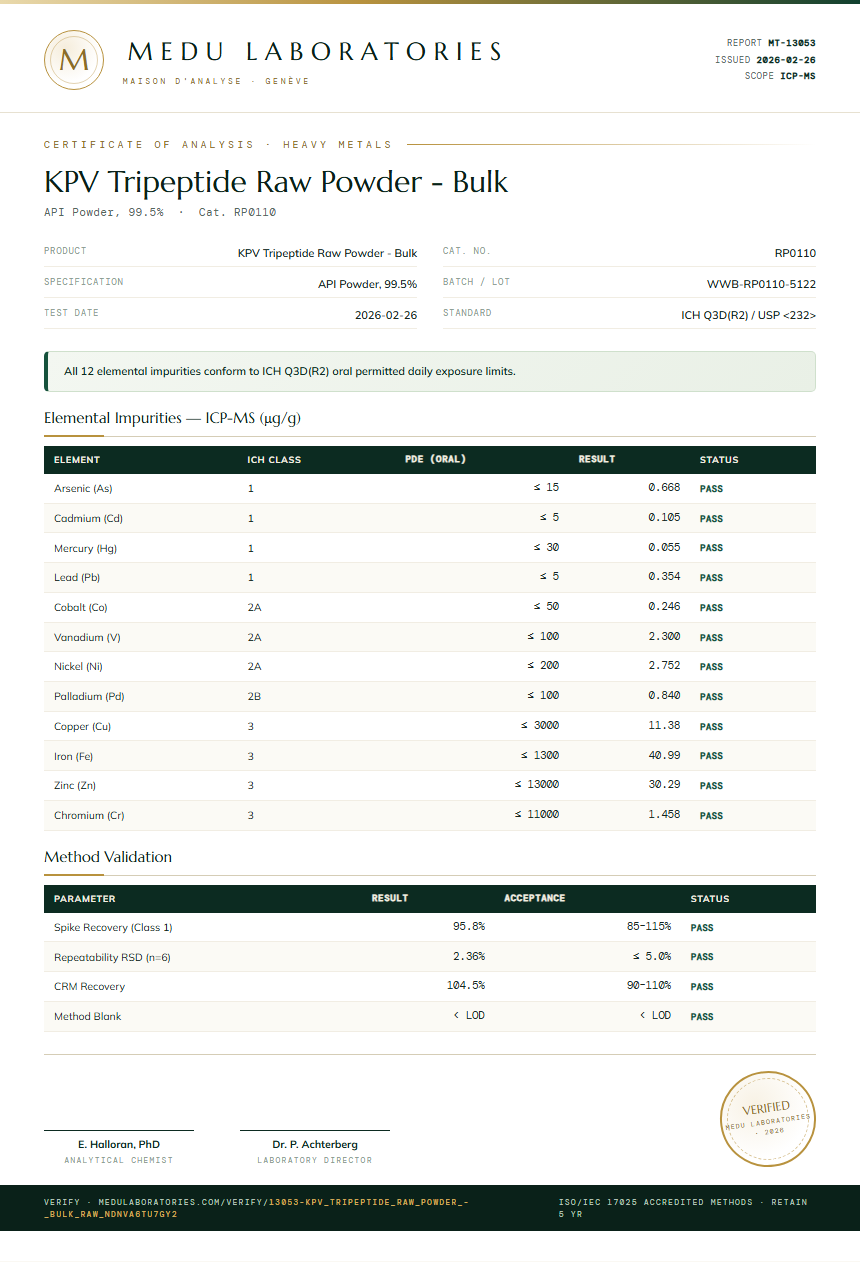
Task: Click Zinc PDE limit ≤ 13000
Action: [x=537, y=785]
